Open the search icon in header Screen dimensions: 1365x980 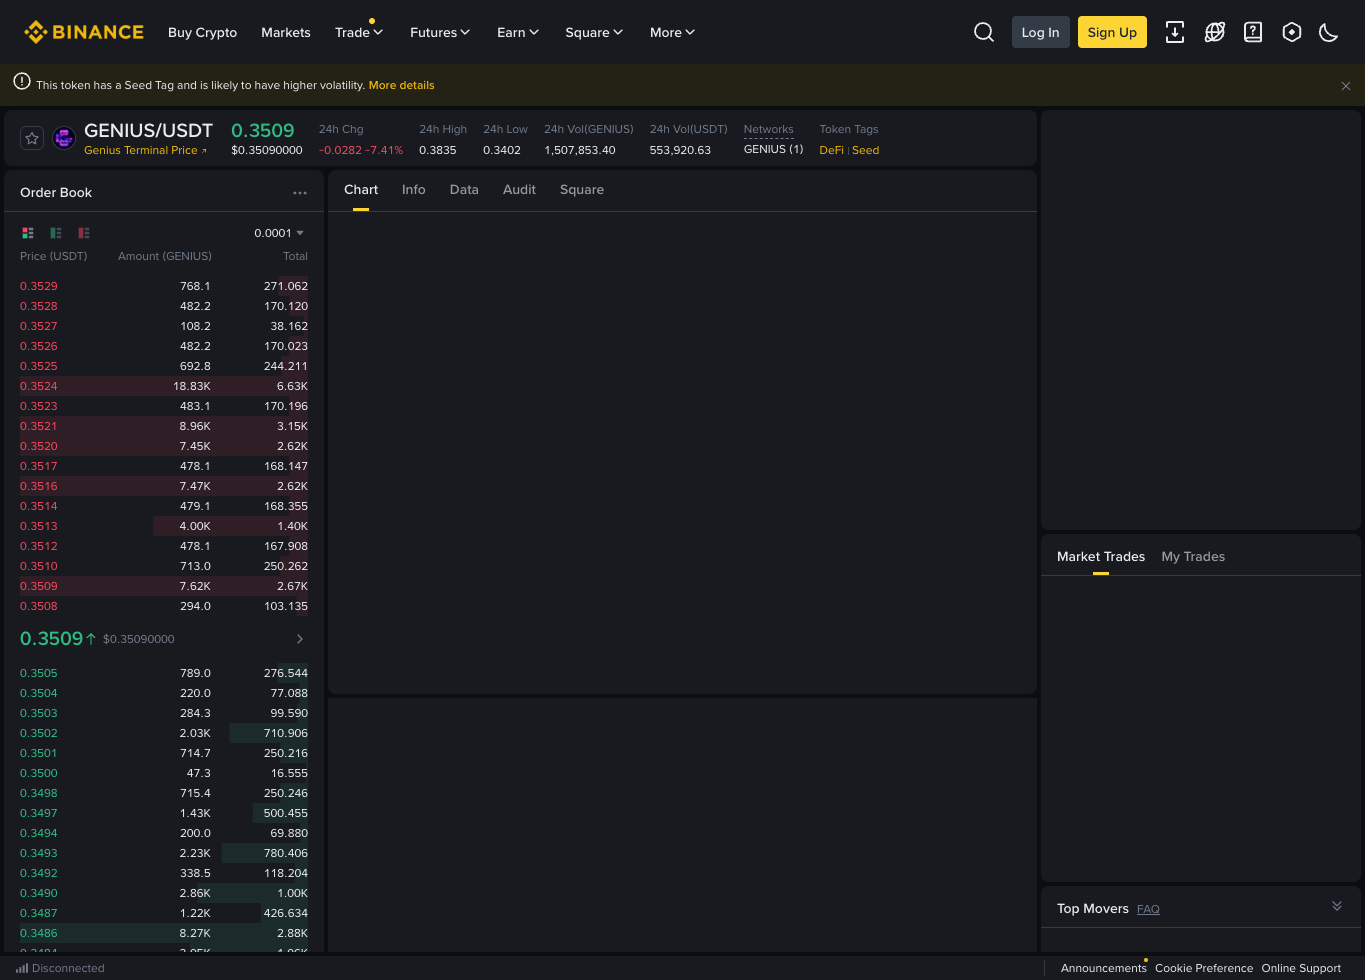(x=984, y=32)
